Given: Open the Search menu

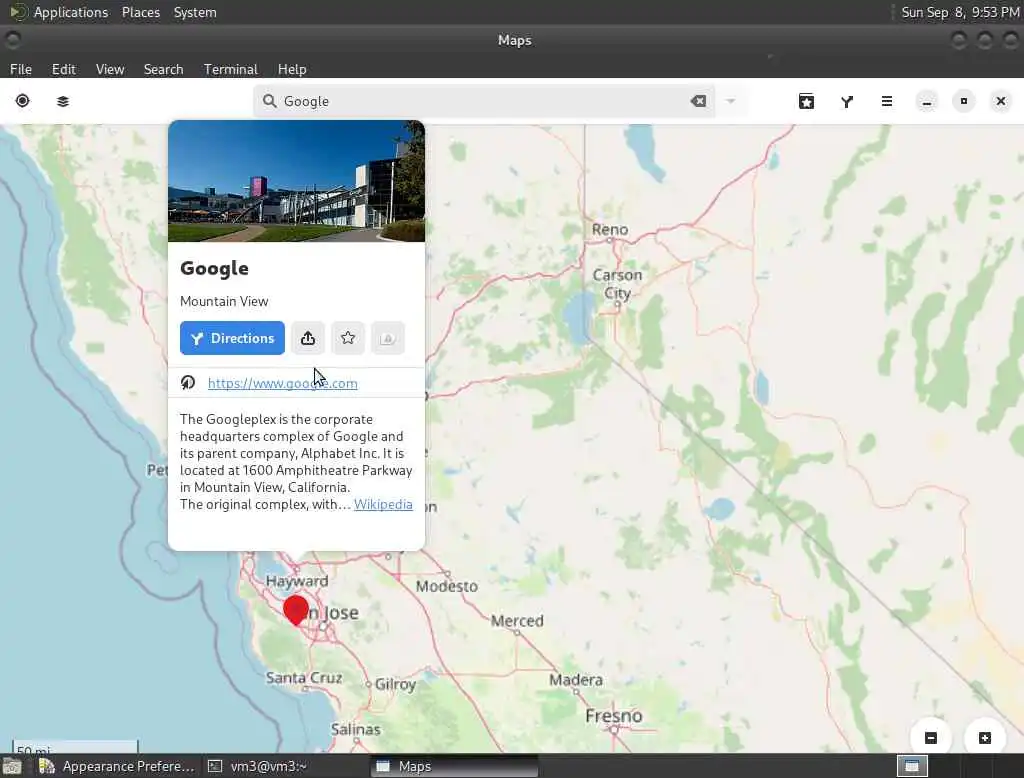Looking at the screenshot, I should (x=163, y=69).
